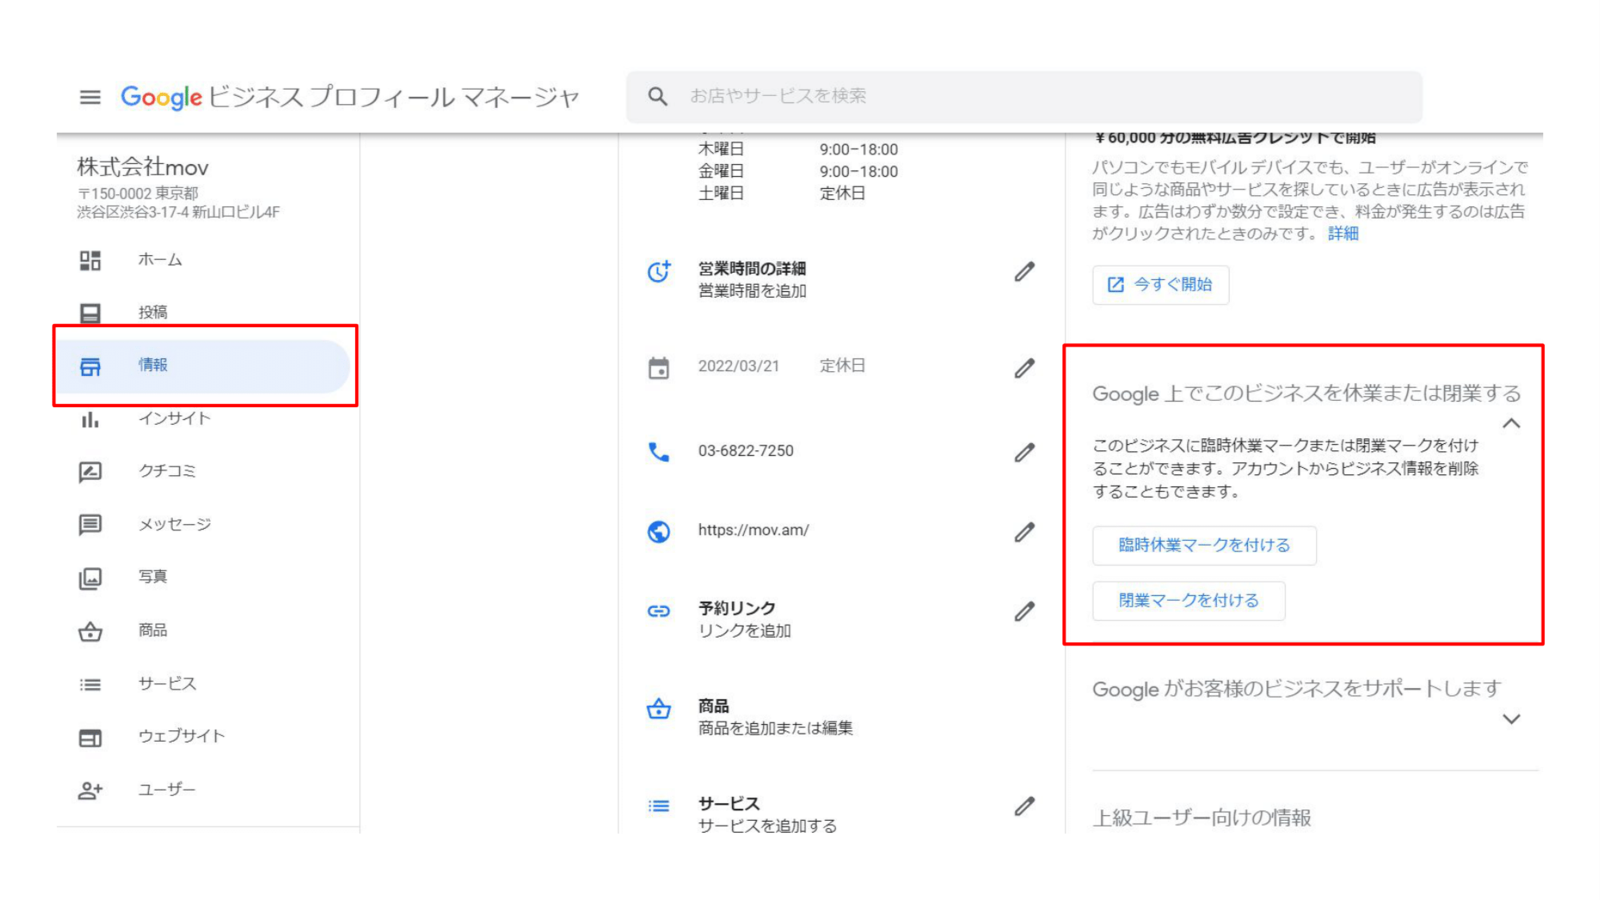Image resolution: width=1600 pixels, height=900 pixels.
Task: Open ホーム in the sidebar
Action: click(x=160, y=260)
